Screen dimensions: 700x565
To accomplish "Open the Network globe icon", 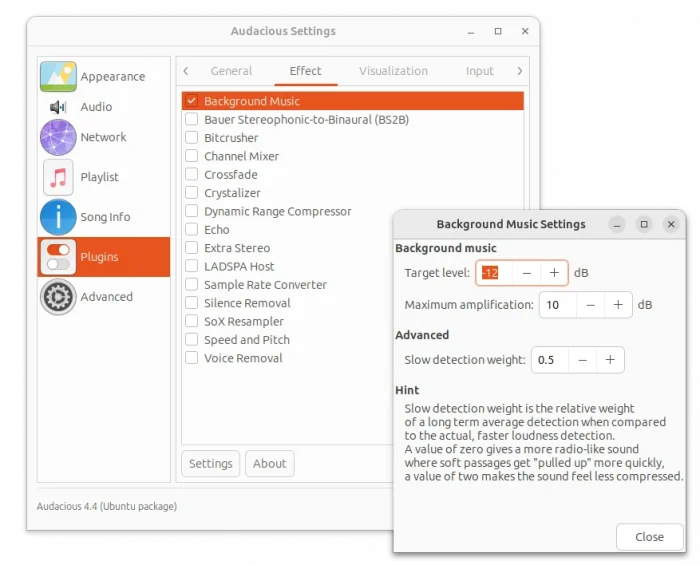I will pyautogui.click(x=58, y=137).
